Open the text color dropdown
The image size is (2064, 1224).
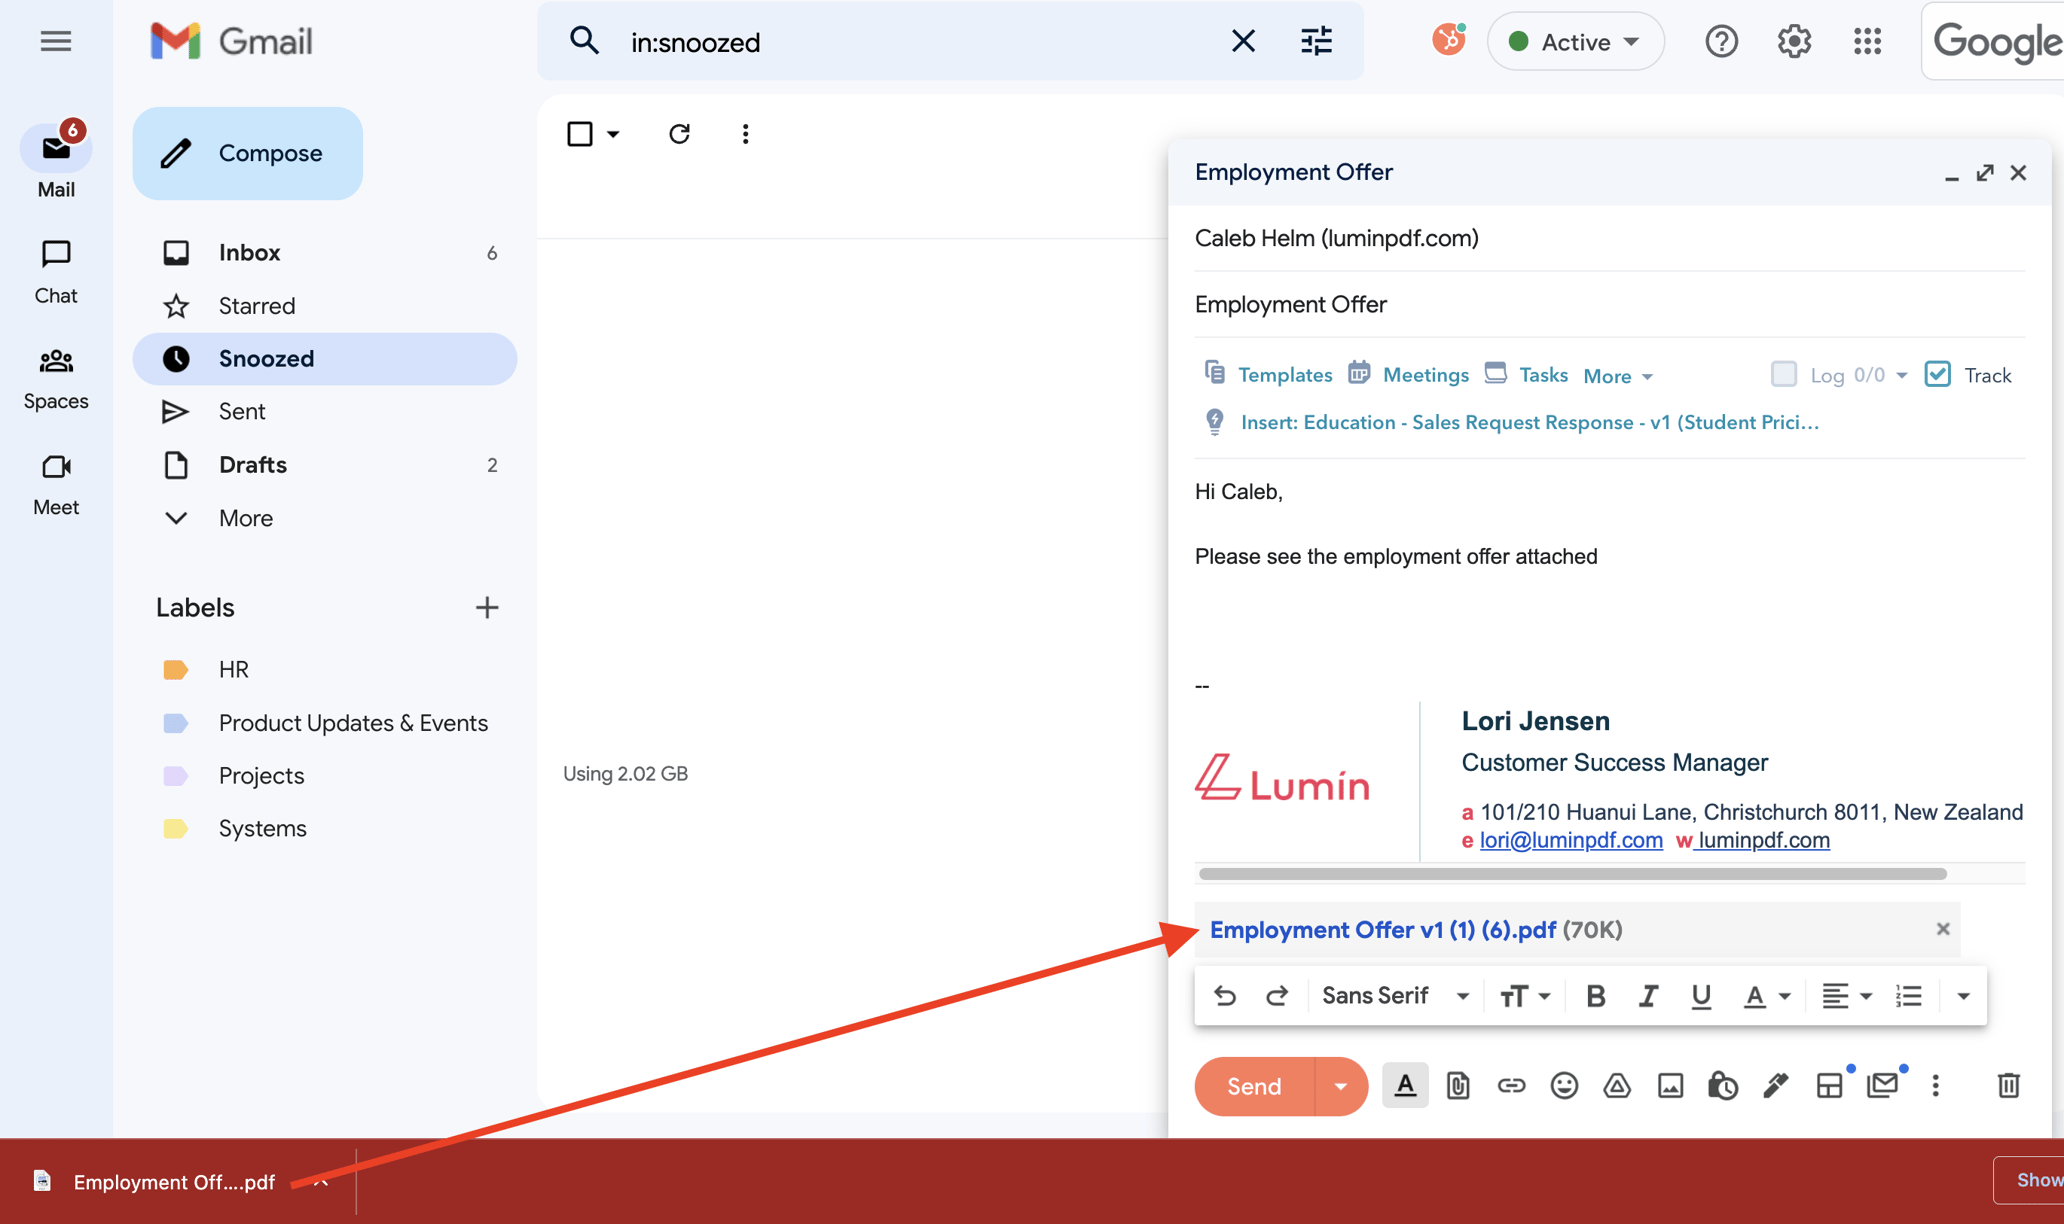click(x=1766, y=996)
